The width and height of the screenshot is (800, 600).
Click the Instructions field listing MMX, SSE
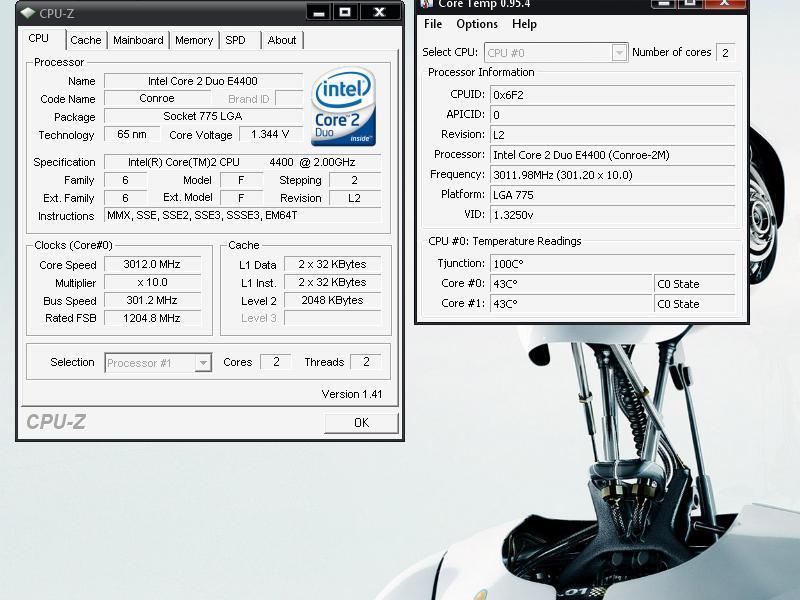click(242, 215)
